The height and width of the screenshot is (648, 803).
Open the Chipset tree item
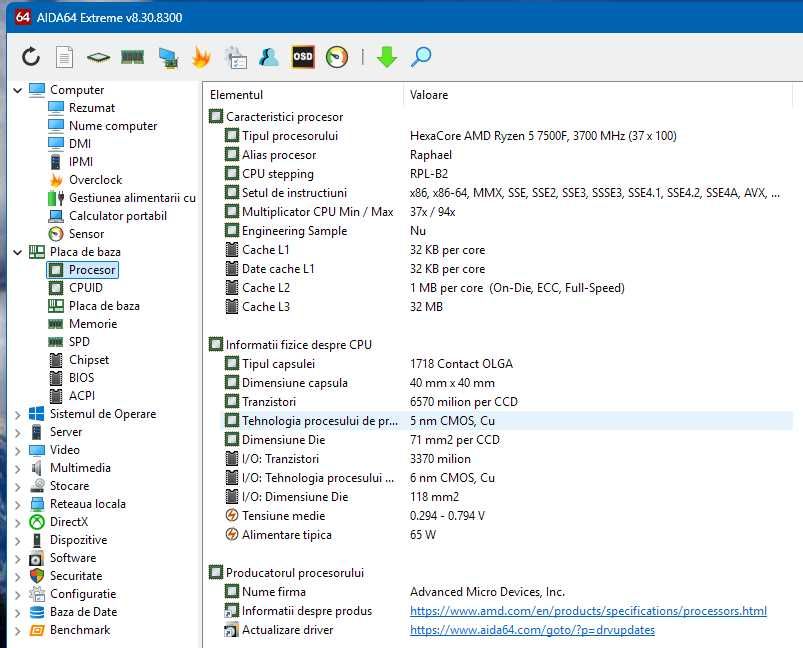click(79, 360)
